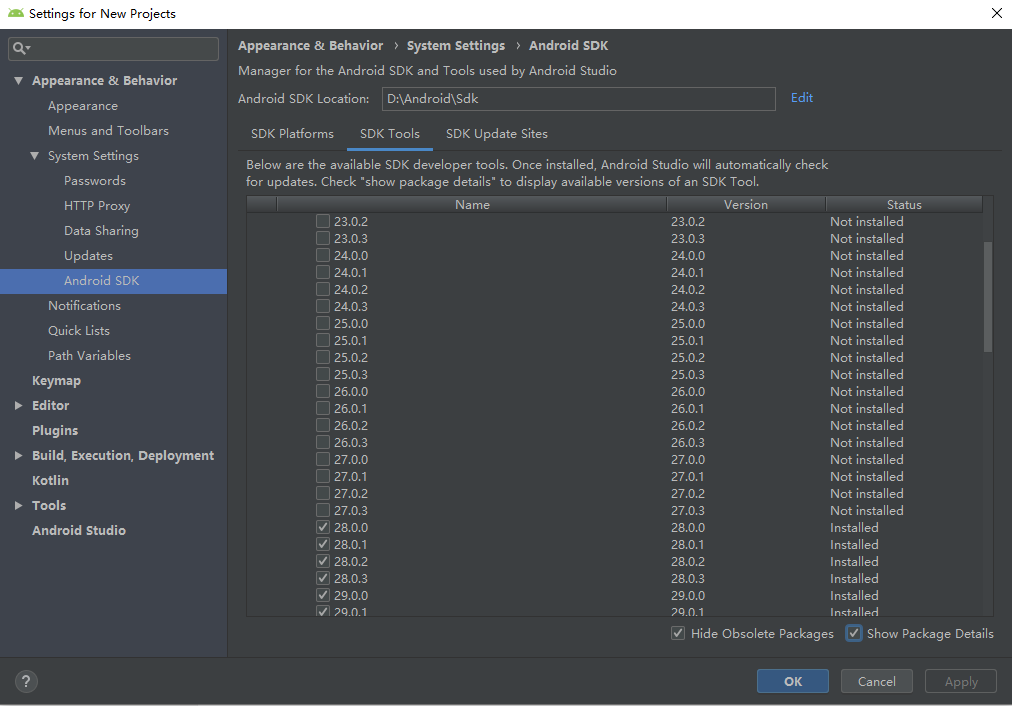Select the 27.0.3 package checkbox
The width and height of the screenshot is (1012, 706).
(323, 510)
